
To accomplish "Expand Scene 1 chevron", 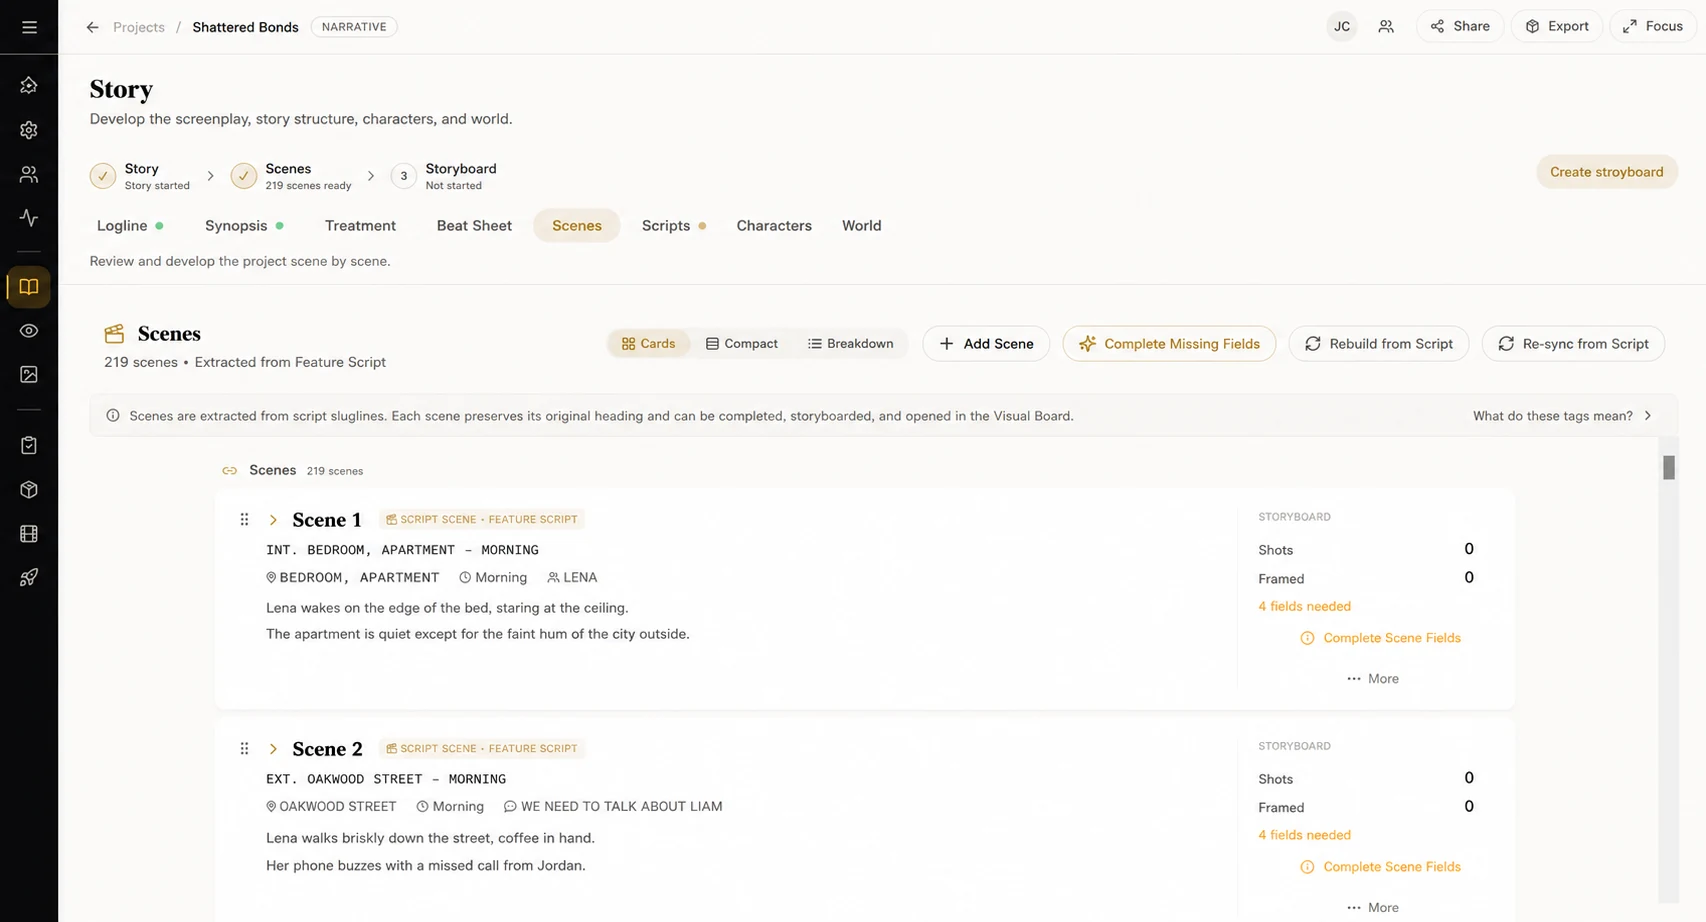I will click(273, 520).
